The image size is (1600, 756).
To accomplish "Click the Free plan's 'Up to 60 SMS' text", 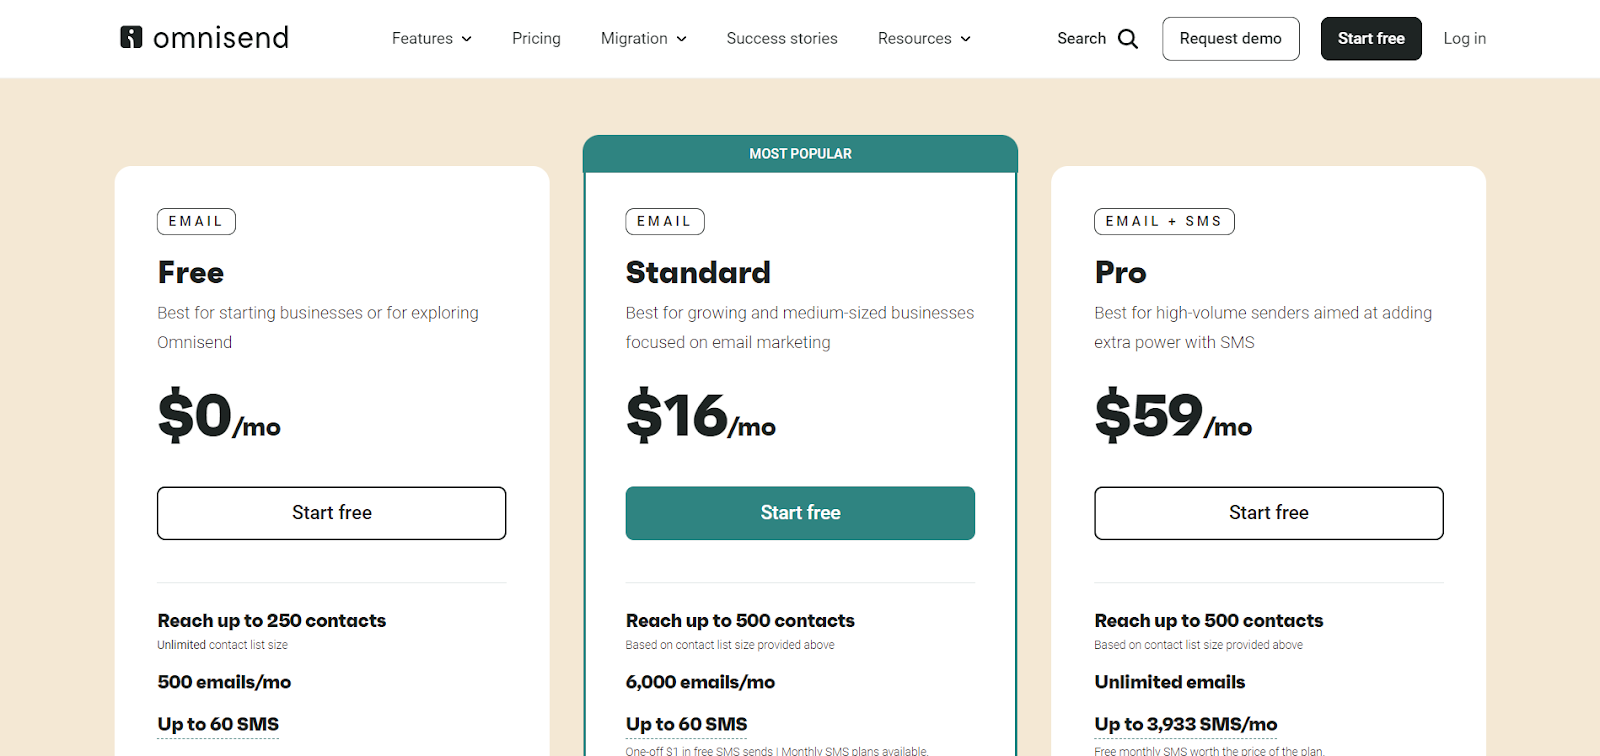I will pyautogui.click(x=218, y=724).
